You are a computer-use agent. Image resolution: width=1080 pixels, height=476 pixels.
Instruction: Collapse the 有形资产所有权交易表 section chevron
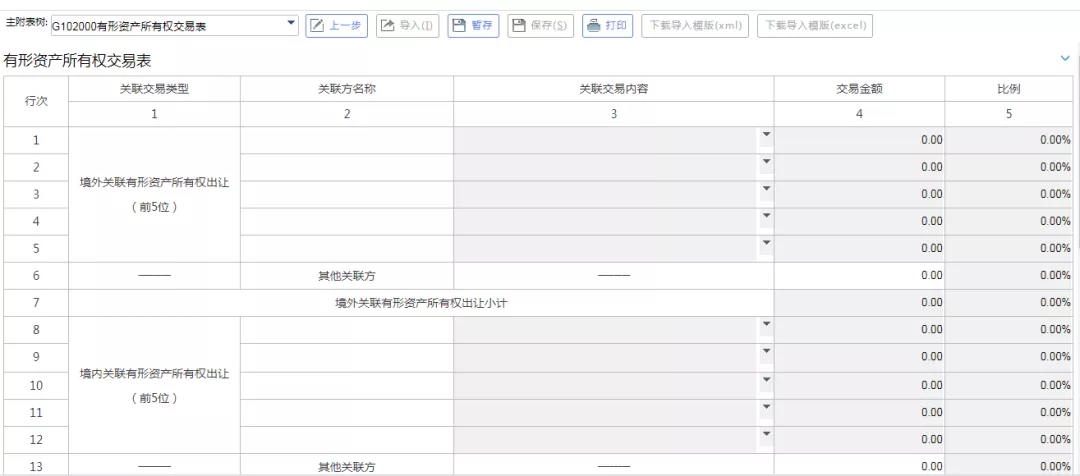click(x=1064, y=59)
